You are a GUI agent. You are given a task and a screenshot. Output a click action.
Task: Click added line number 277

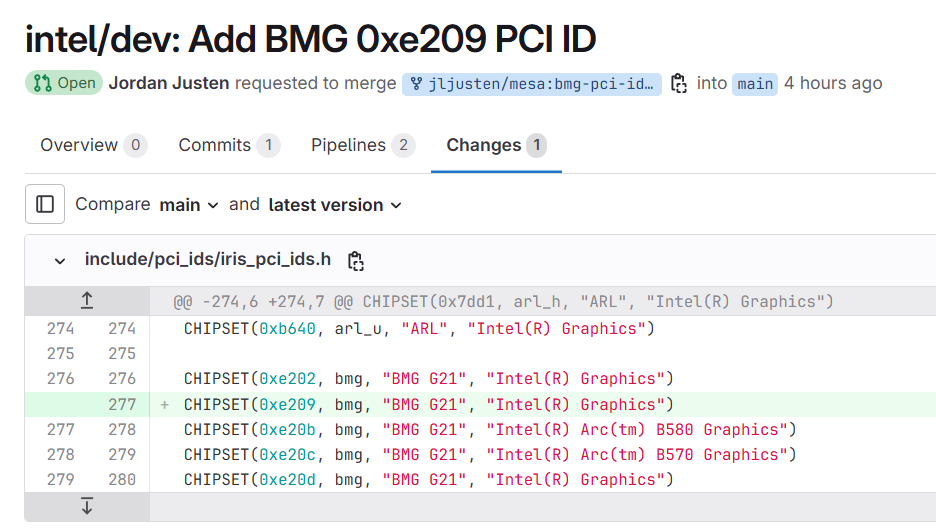[x=122, y=405]
